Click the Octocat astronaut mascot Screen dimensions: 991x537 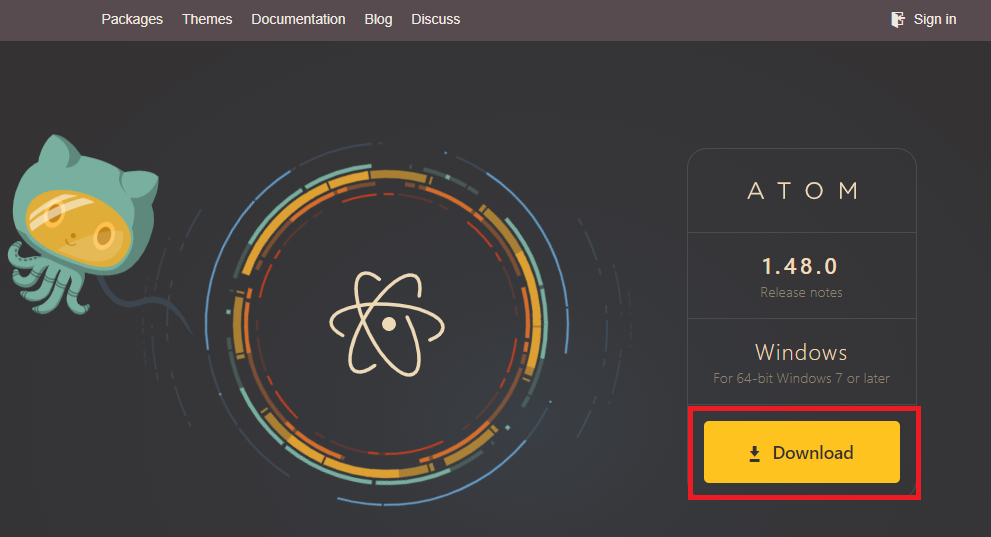point(84,225)
